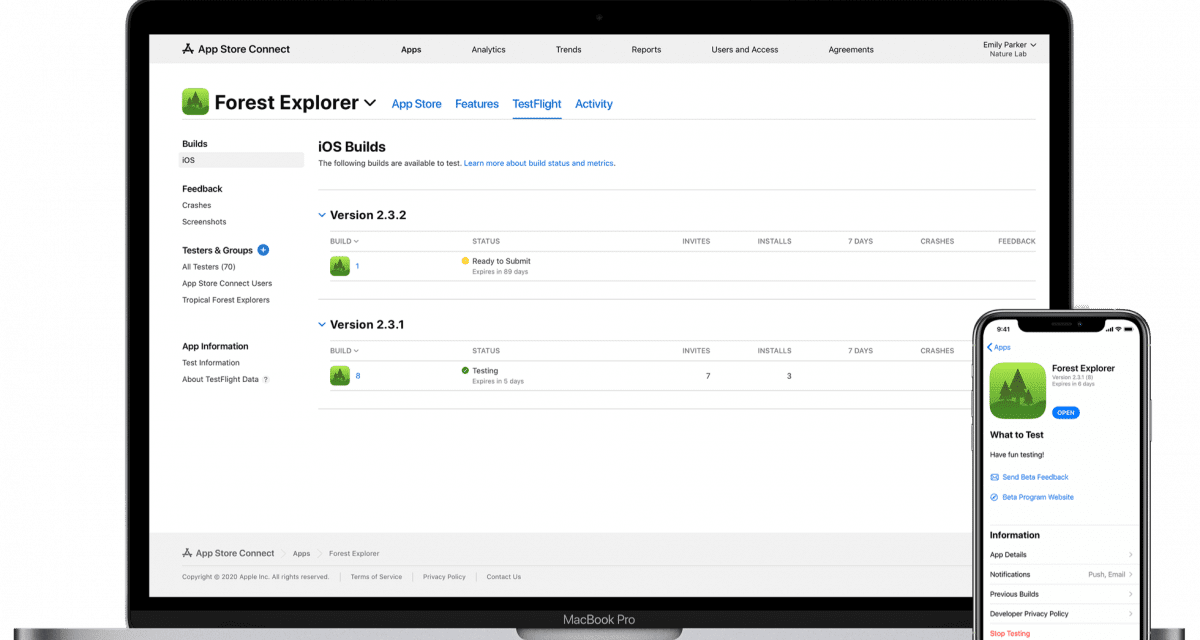Tap the Beta Program Website link text
The height and width of the screenshot is (640, 1200).
[x=1038, y=497]
